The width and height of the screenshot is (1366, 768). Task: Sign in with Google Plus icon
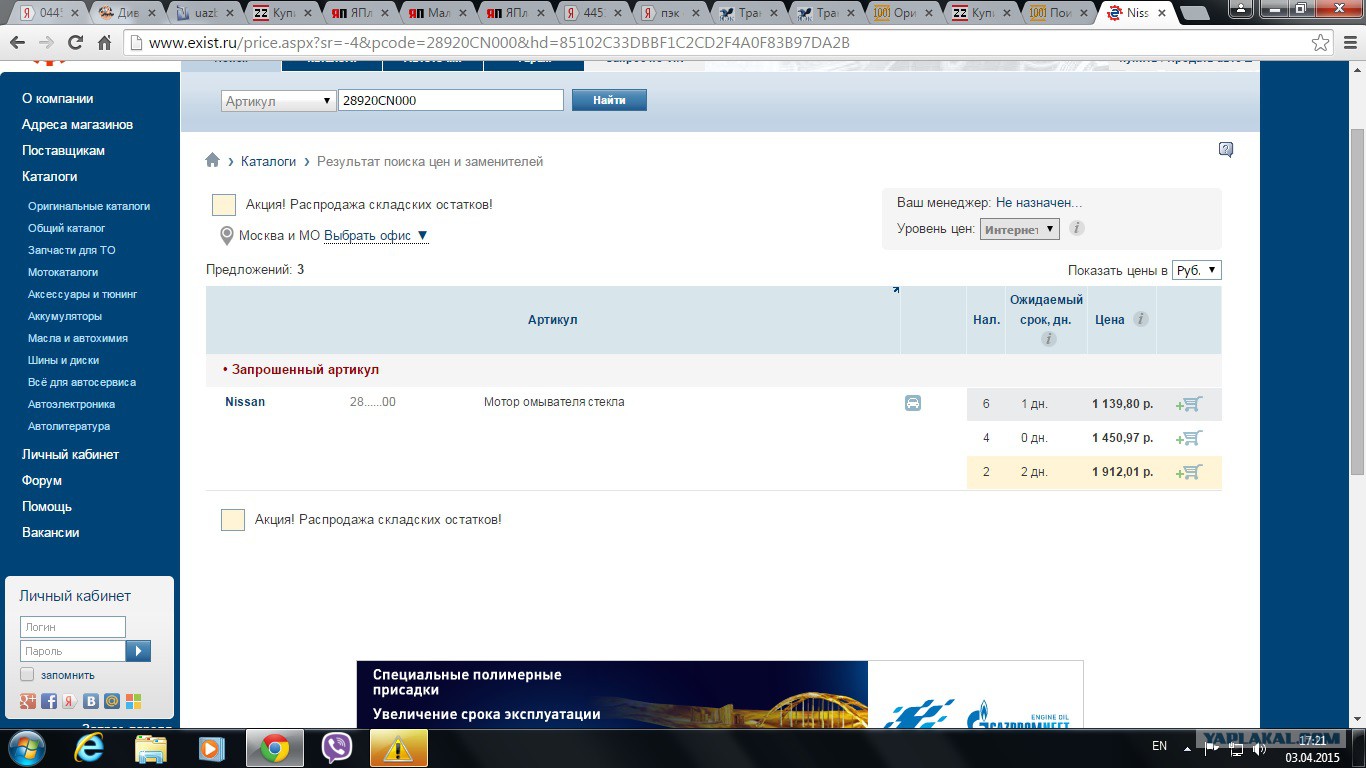[x=28, y=701]
